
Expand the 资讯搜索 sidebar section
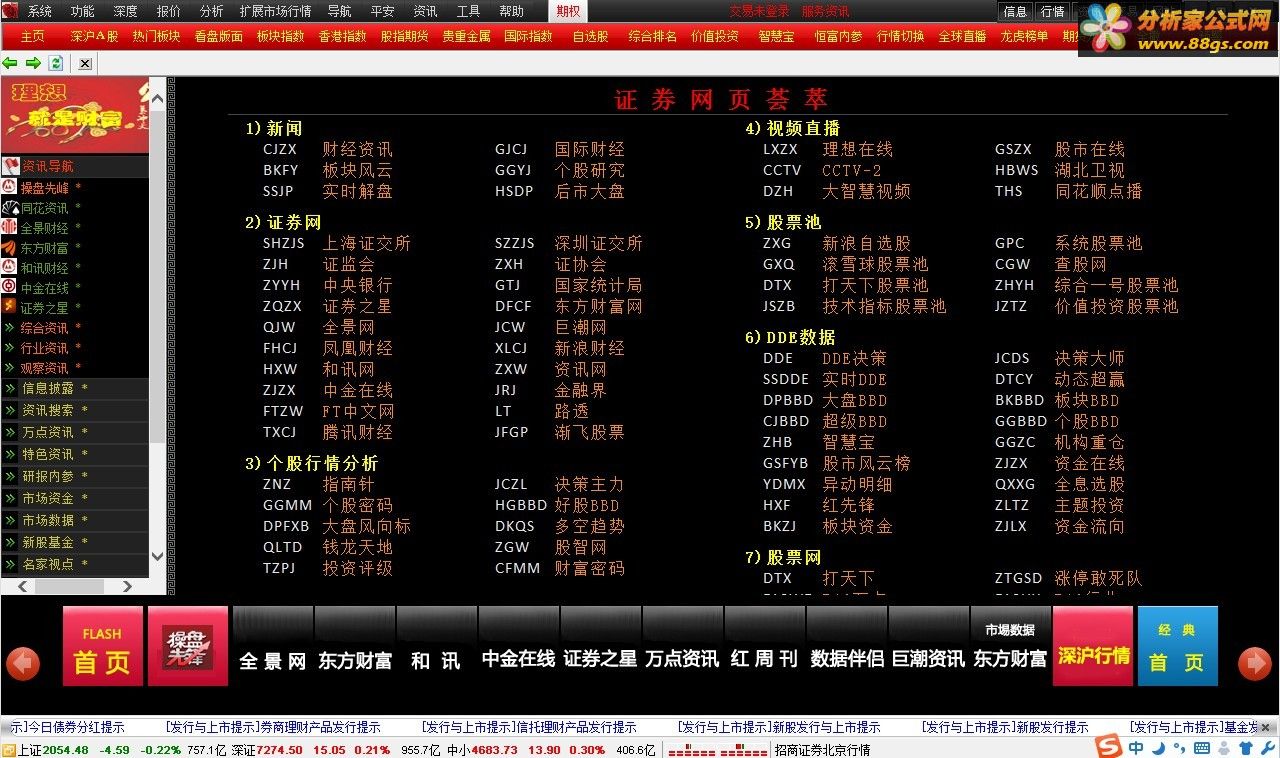75,410
